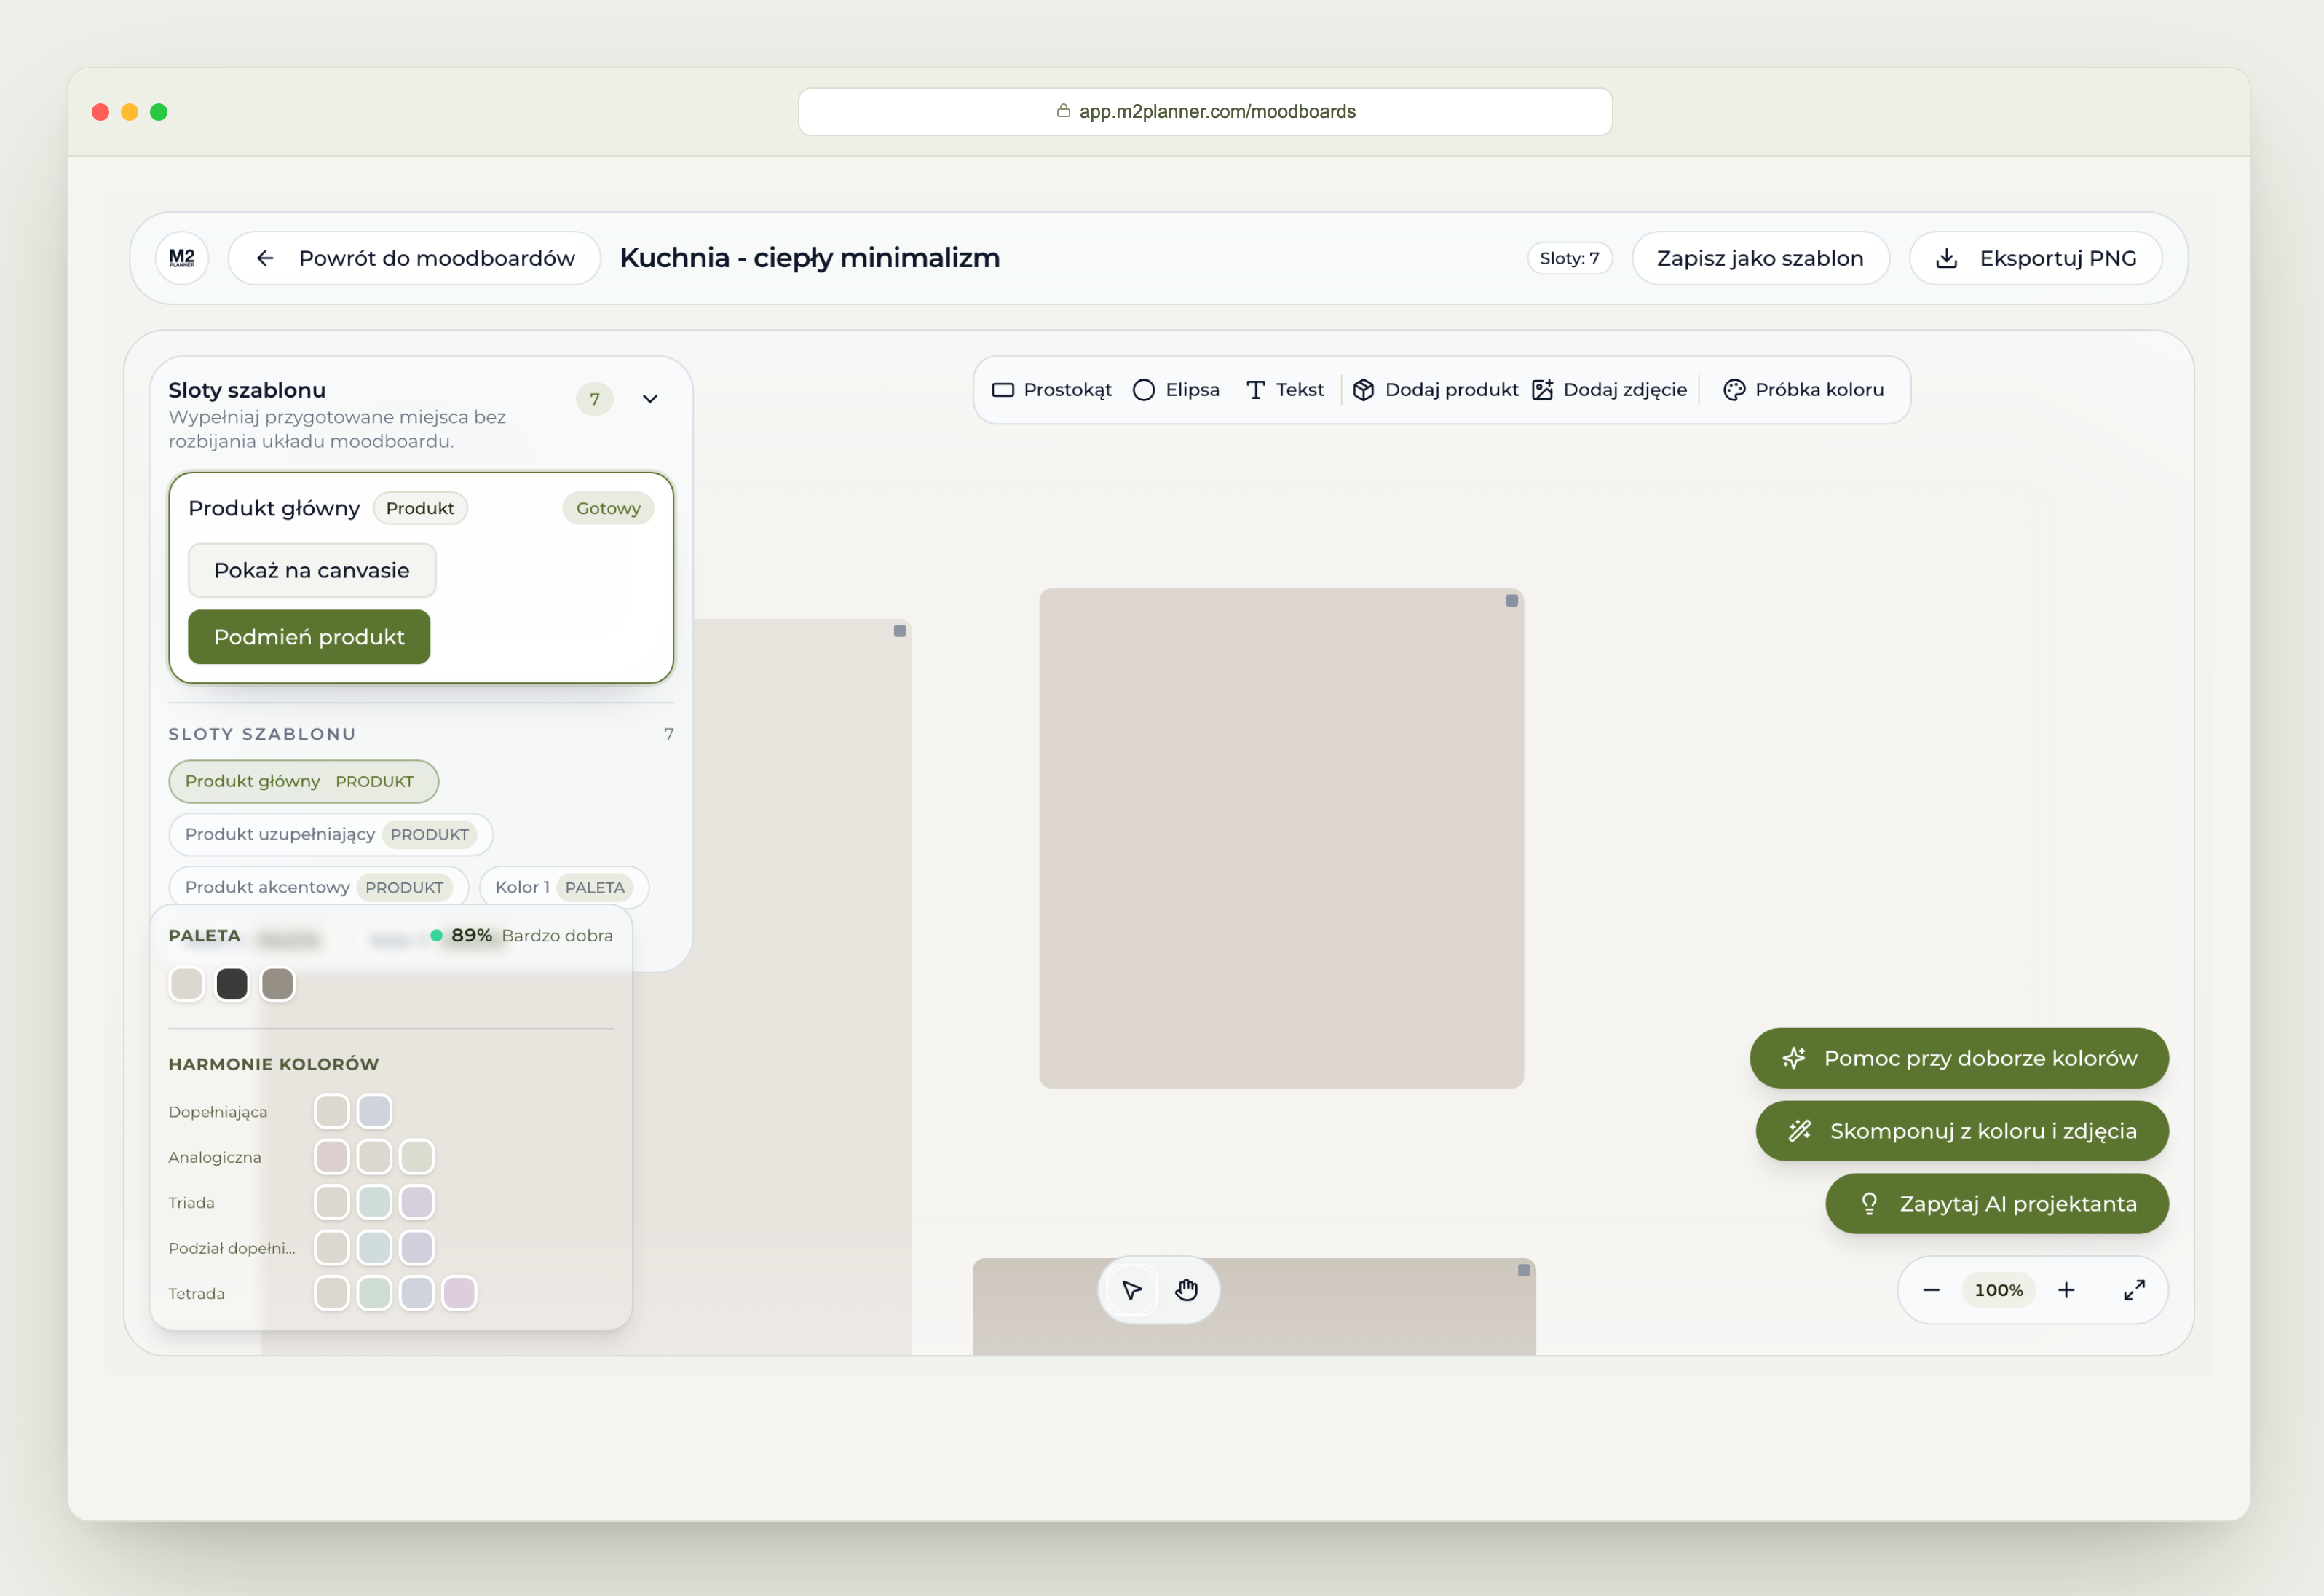Select the Produkt uzupełniający slot chip
This screenshot has height=1596, width=2324.
(330, 834)
